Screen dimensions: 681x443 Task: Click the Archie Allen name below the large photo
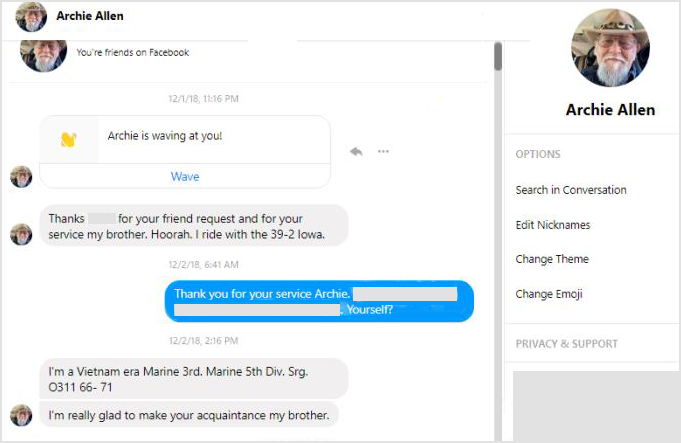coord(610,109)
